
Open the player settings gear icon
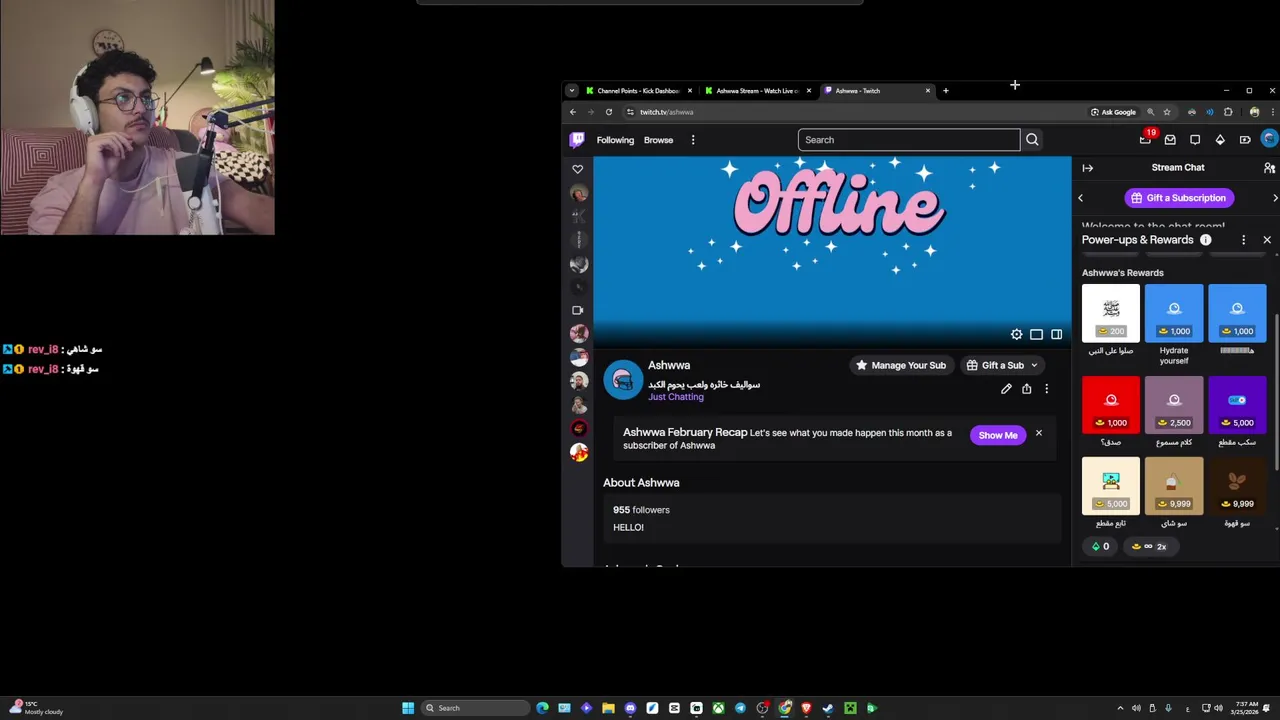tap(1016, 334)
